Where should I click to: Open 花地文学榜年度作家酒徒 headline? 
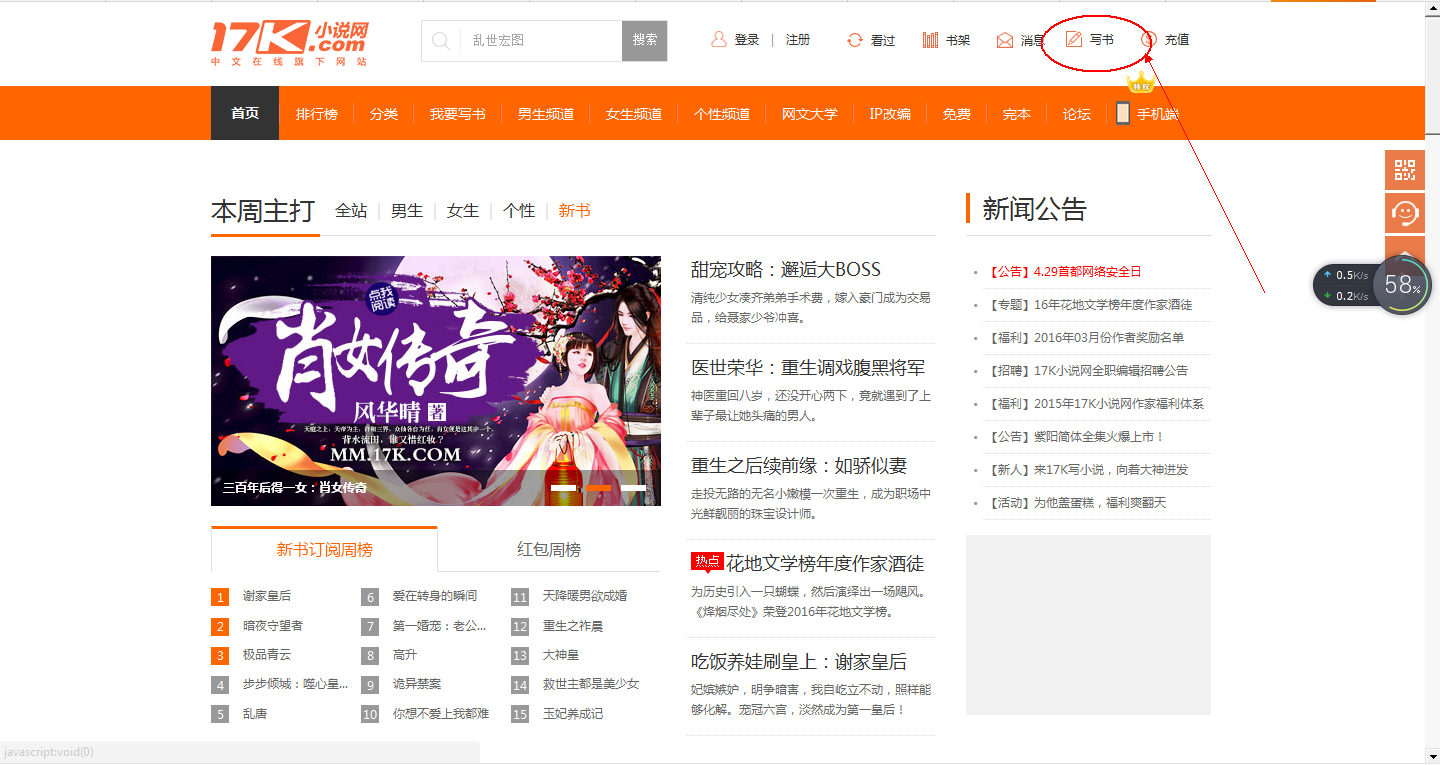[x=825, y=564]
